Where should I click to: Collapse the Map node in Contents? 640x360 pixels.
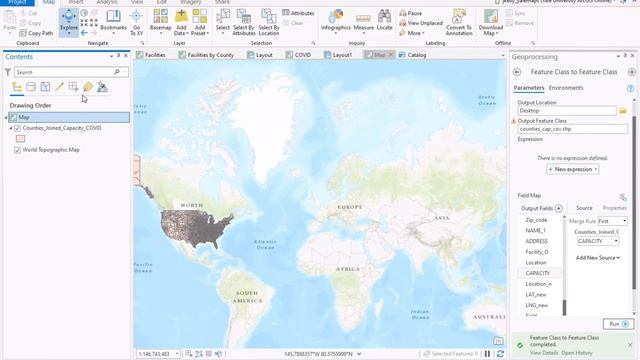[x=6, y=118]
